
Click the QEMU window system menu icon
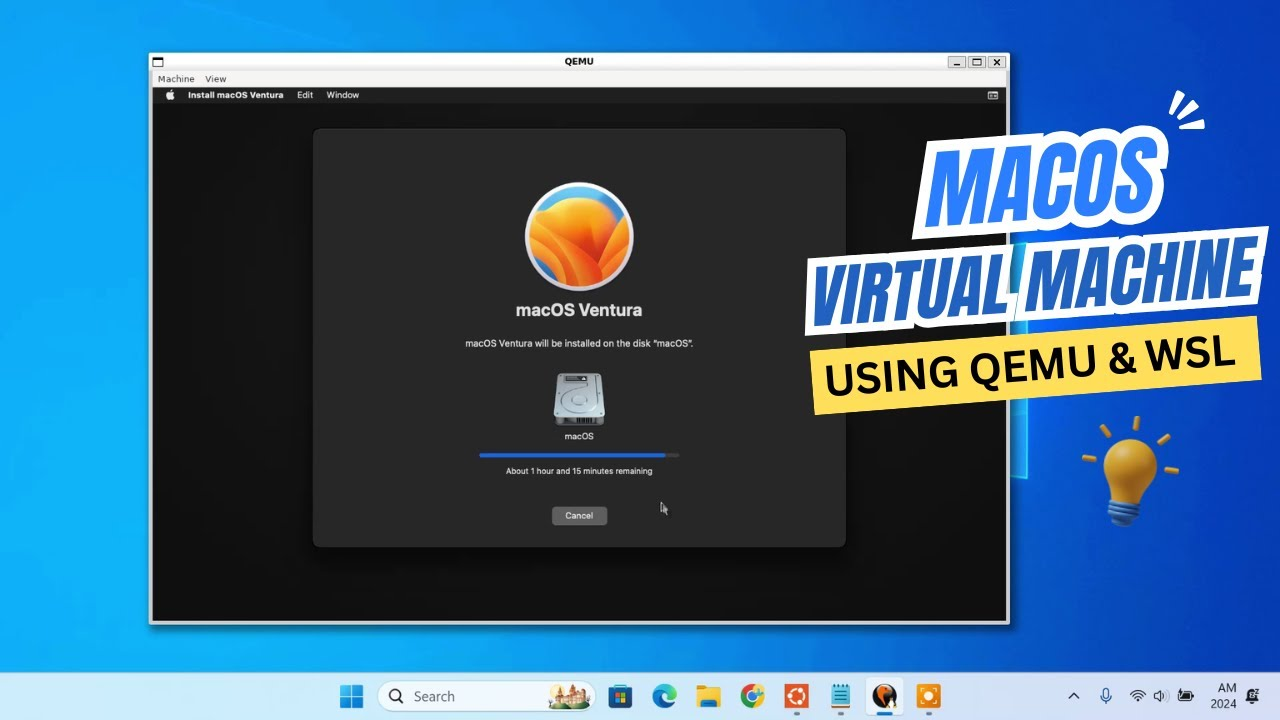[x=158, y=62]
